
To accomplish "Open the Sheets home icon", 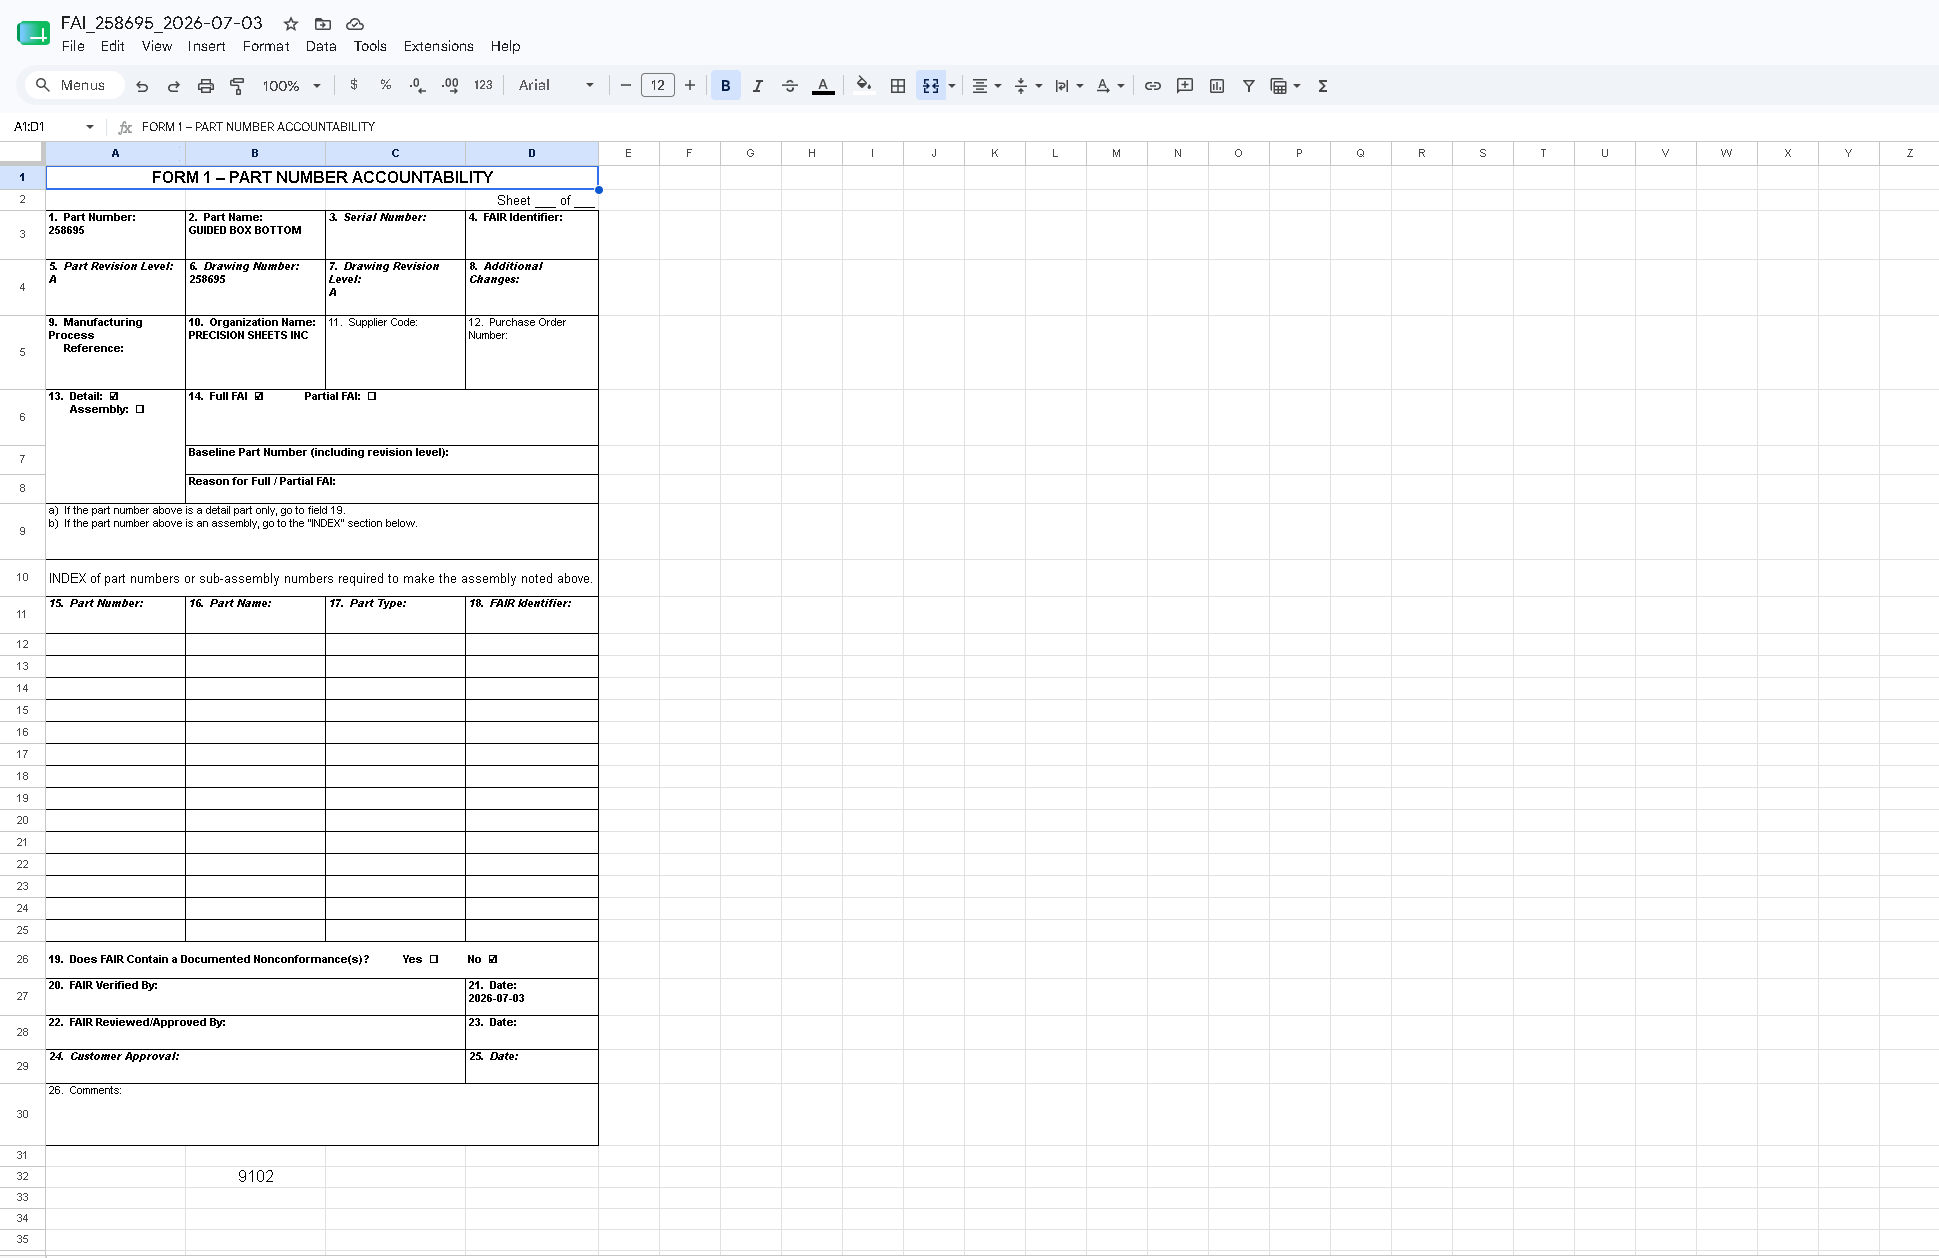I will click(34, 33).
